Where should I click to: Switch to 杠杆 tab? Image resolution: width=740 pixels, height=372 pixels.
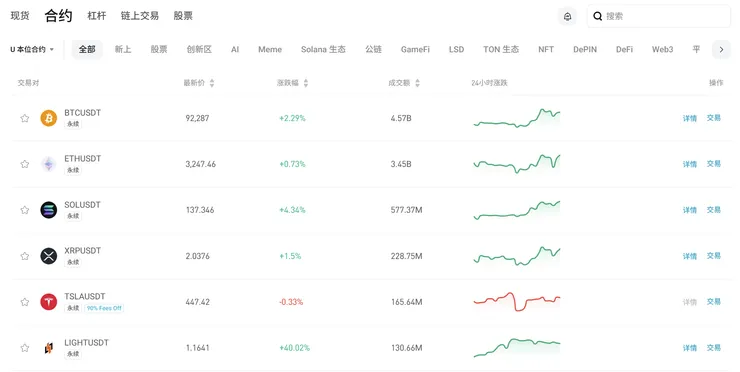tap(97, 16)
